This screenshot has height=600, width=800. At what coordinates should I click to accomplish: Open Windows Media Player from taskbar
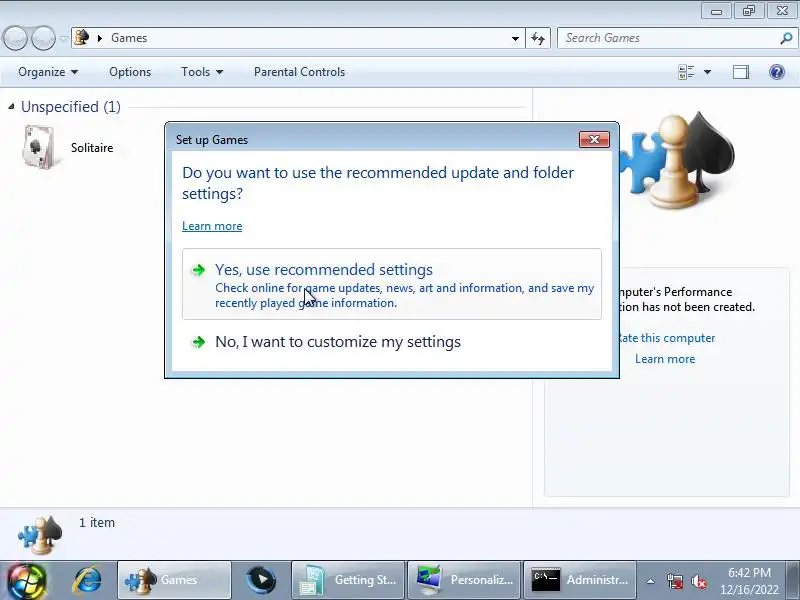coord(261,580)
